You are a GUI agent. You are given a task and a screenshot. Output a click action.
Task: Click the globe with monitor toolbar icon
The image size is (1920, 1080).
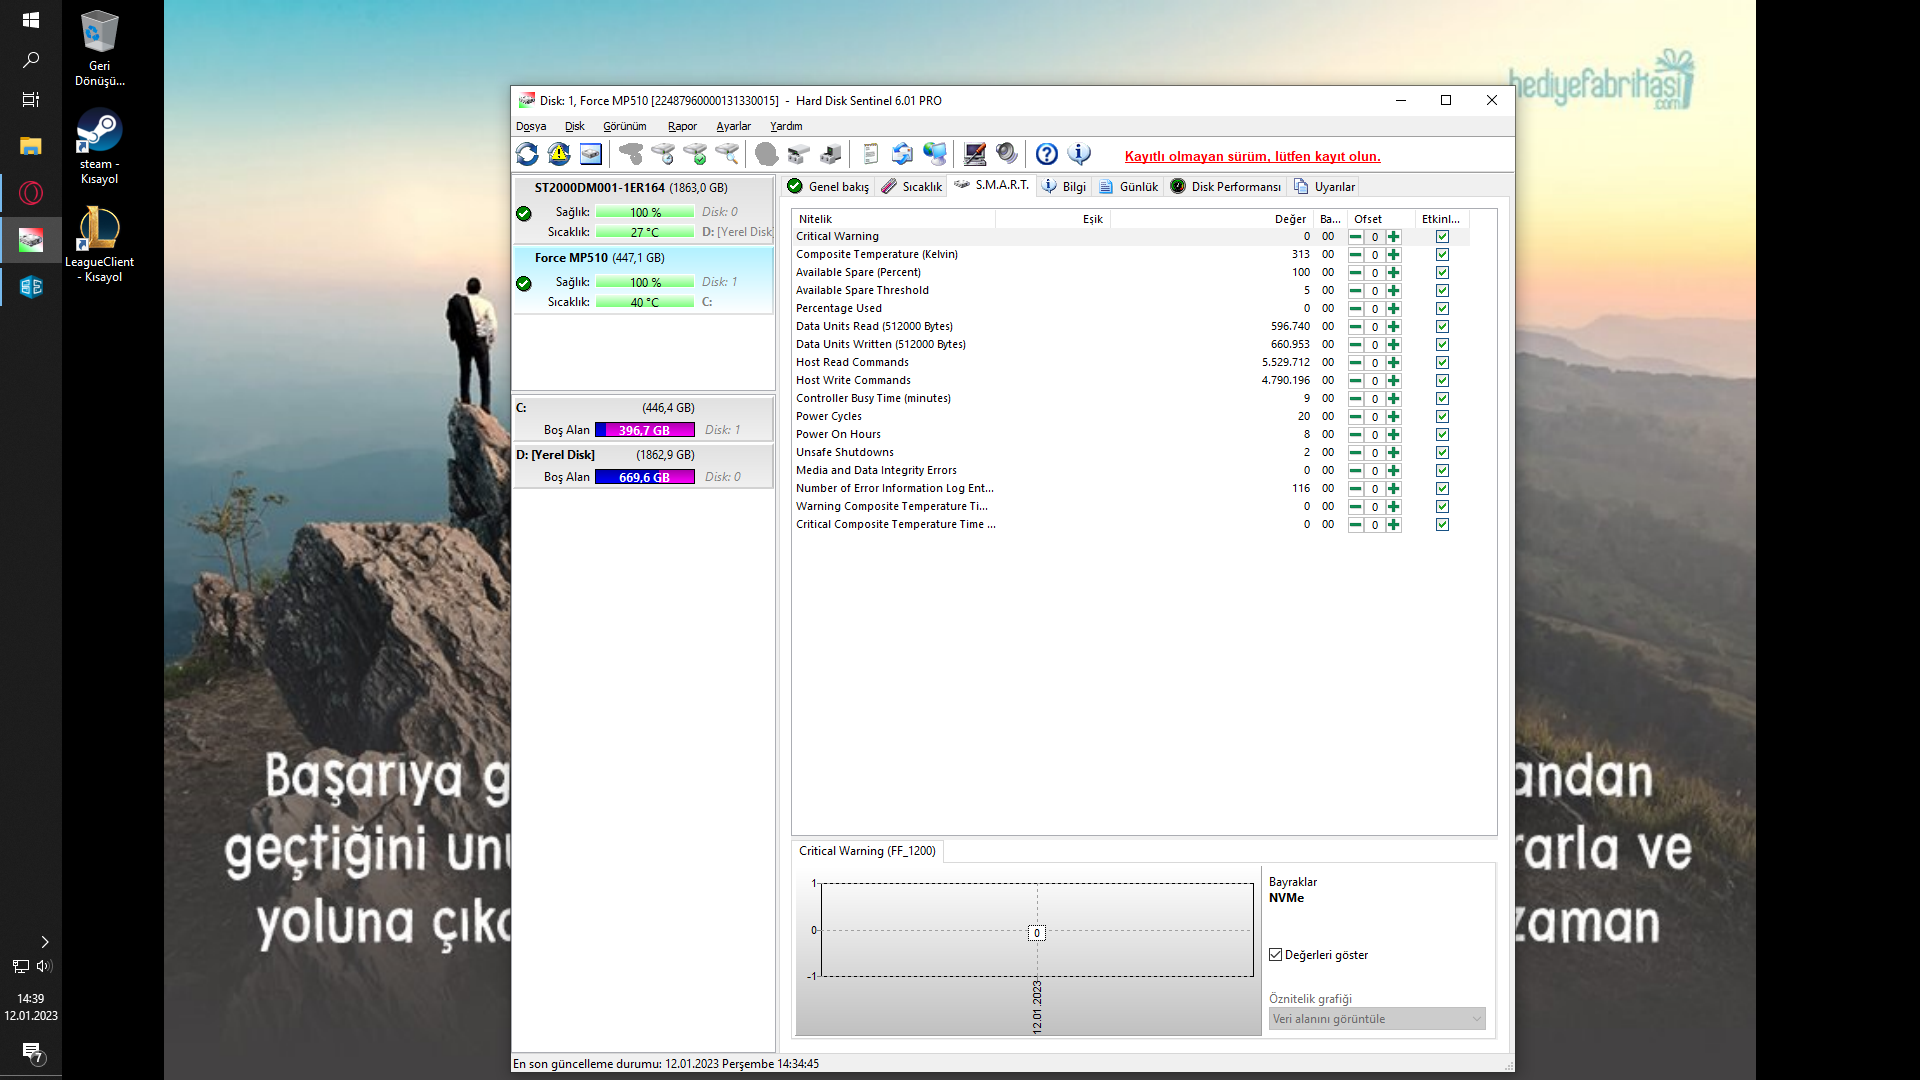[x=934, y=154]
